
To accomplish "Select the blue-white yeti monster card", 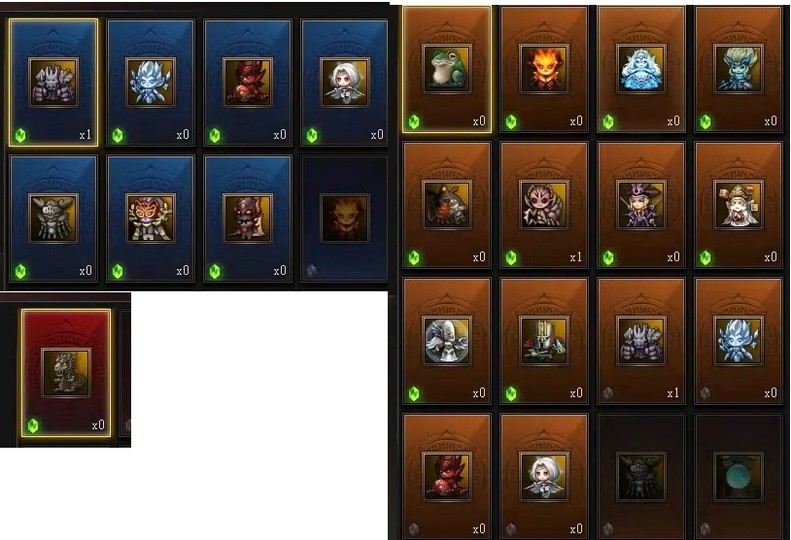I will [x=641, y=70].
